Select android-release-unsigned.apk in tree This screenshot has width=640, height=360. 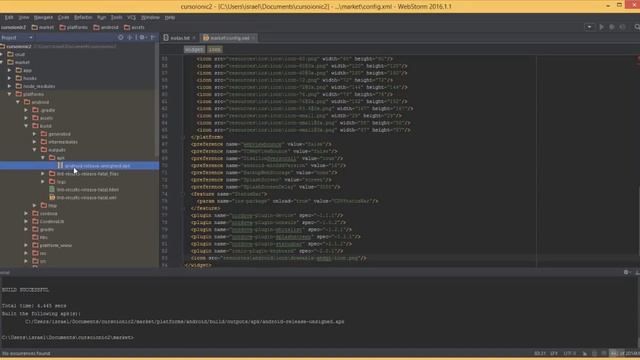[x=97, y=166]
